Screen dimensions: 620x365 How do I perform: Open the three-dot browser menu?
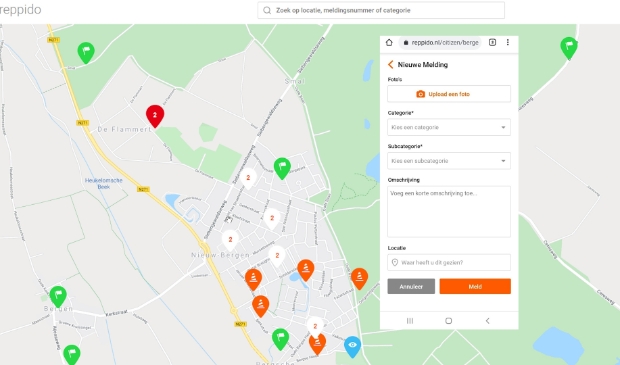(508, 42)
